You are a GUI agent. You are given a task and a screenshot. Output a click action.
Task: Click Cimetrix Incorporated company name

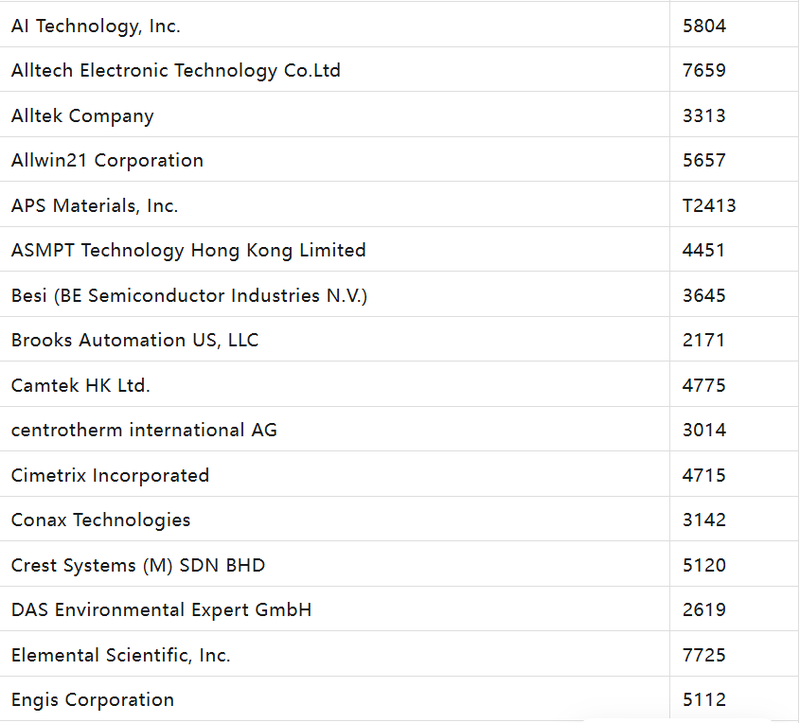110,476
